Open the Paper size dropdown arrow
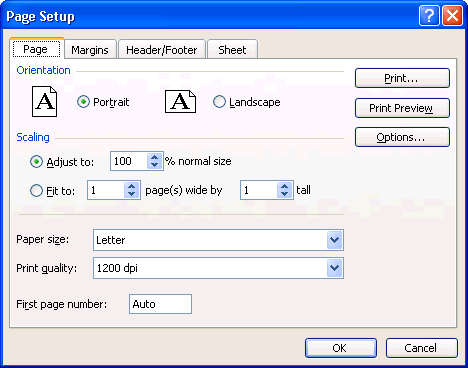468x368 pixels. pyautogui.click(x=334, y=240)
